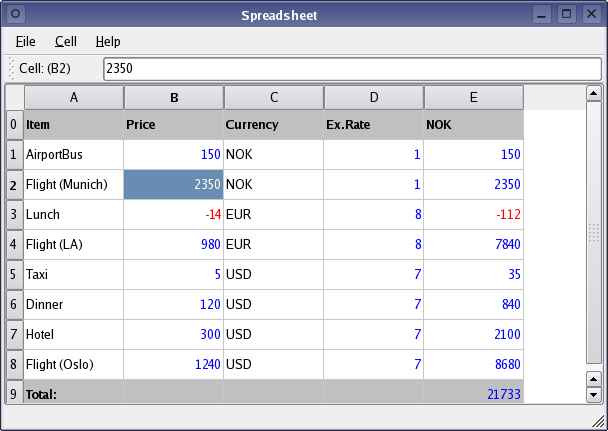
Task: Open the File menu
Action: click(26, 41)
